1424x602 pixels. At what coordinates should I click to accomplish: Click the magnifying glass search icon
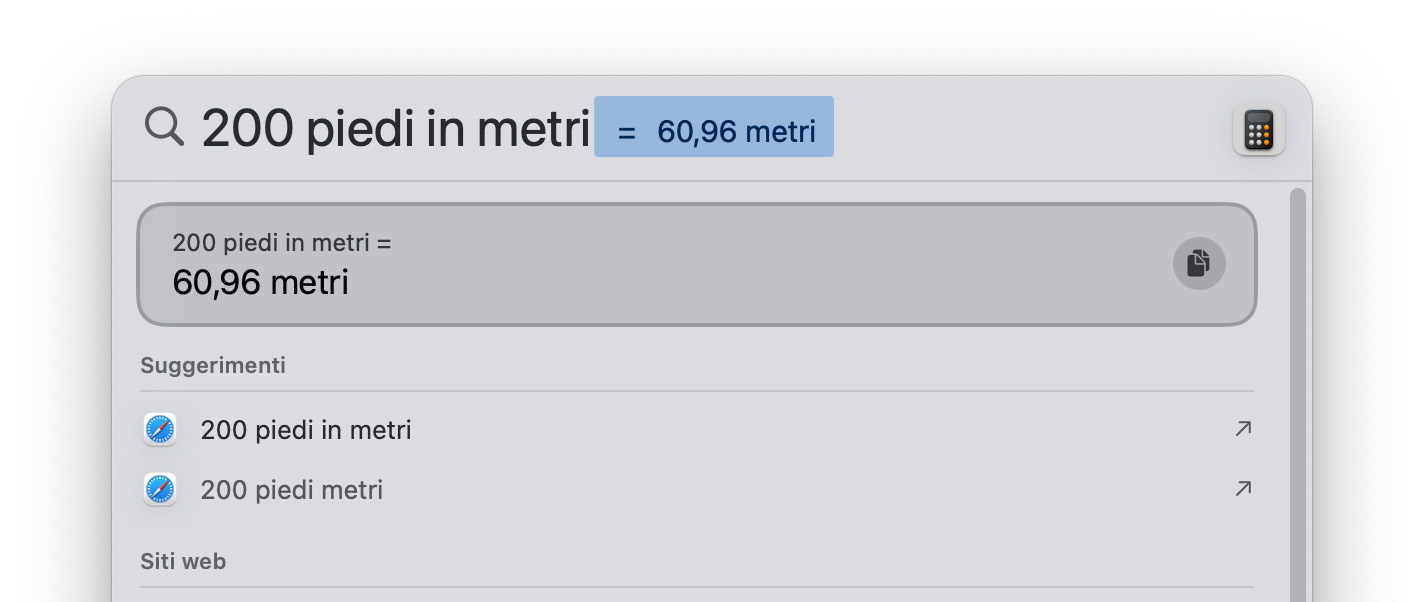[x=164, y=128]
